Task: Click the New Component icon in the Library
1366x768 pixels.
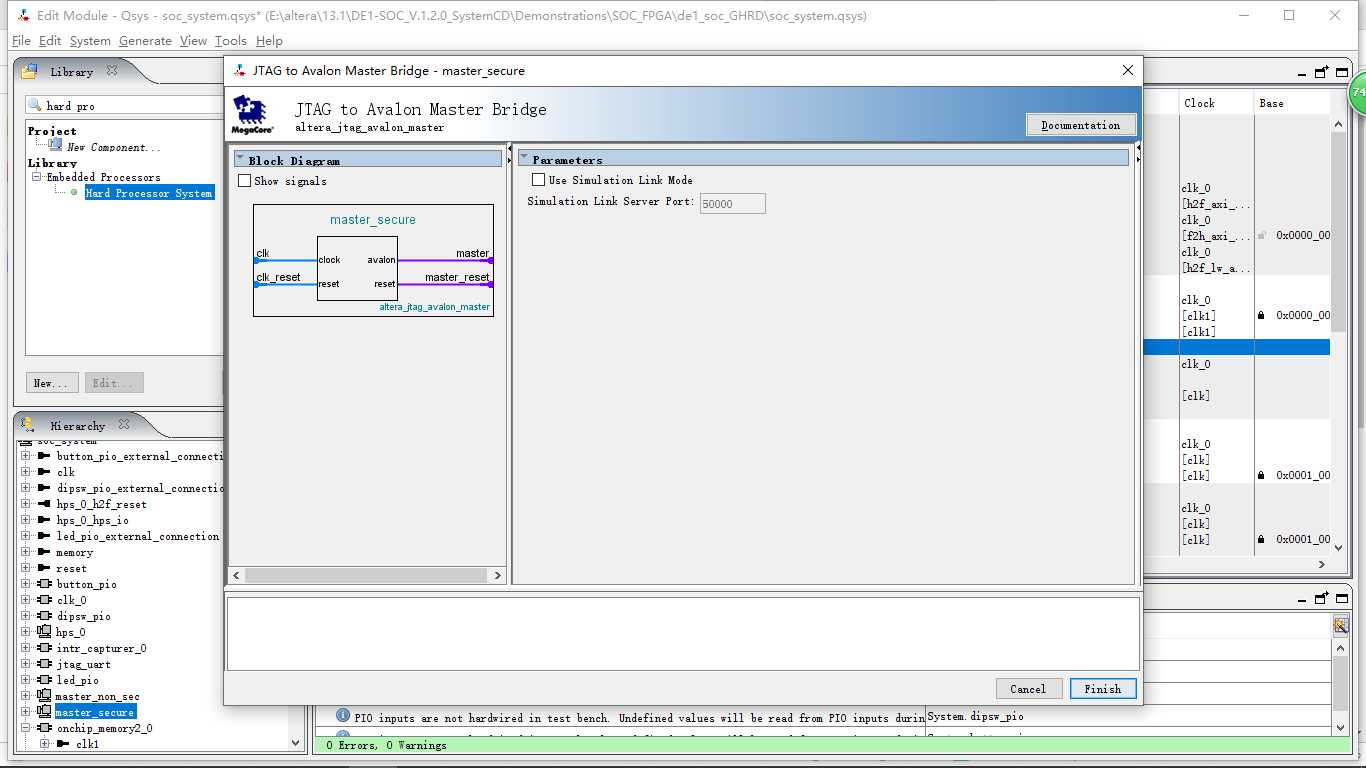Action: click(56, 146)
